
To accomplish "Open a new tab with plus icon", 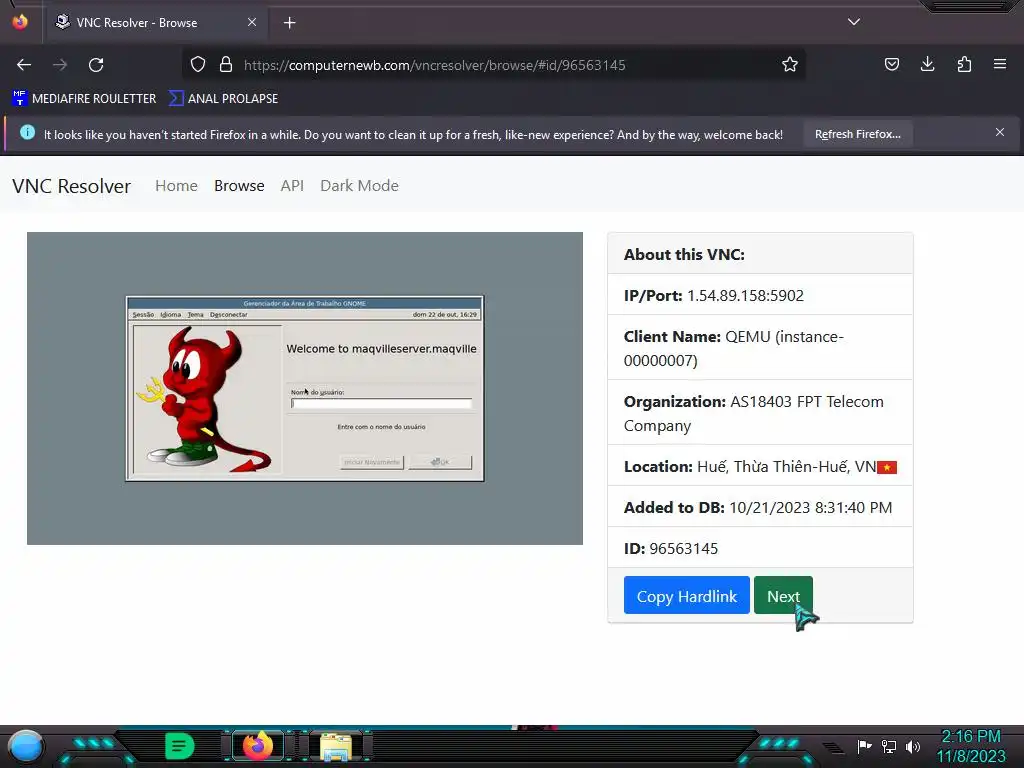I will coord(289,23).
